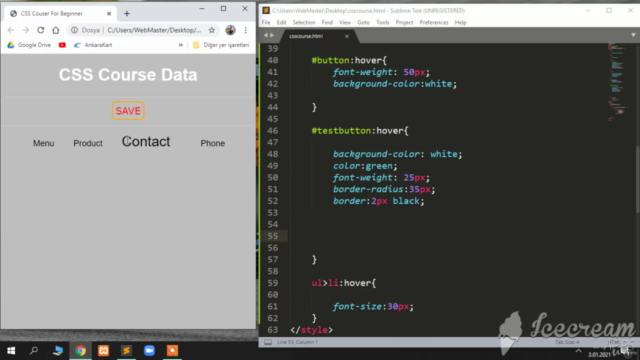Toggle side bar icon in status bar
Viewport: 640px width, 360px height.
pos(268,342)
